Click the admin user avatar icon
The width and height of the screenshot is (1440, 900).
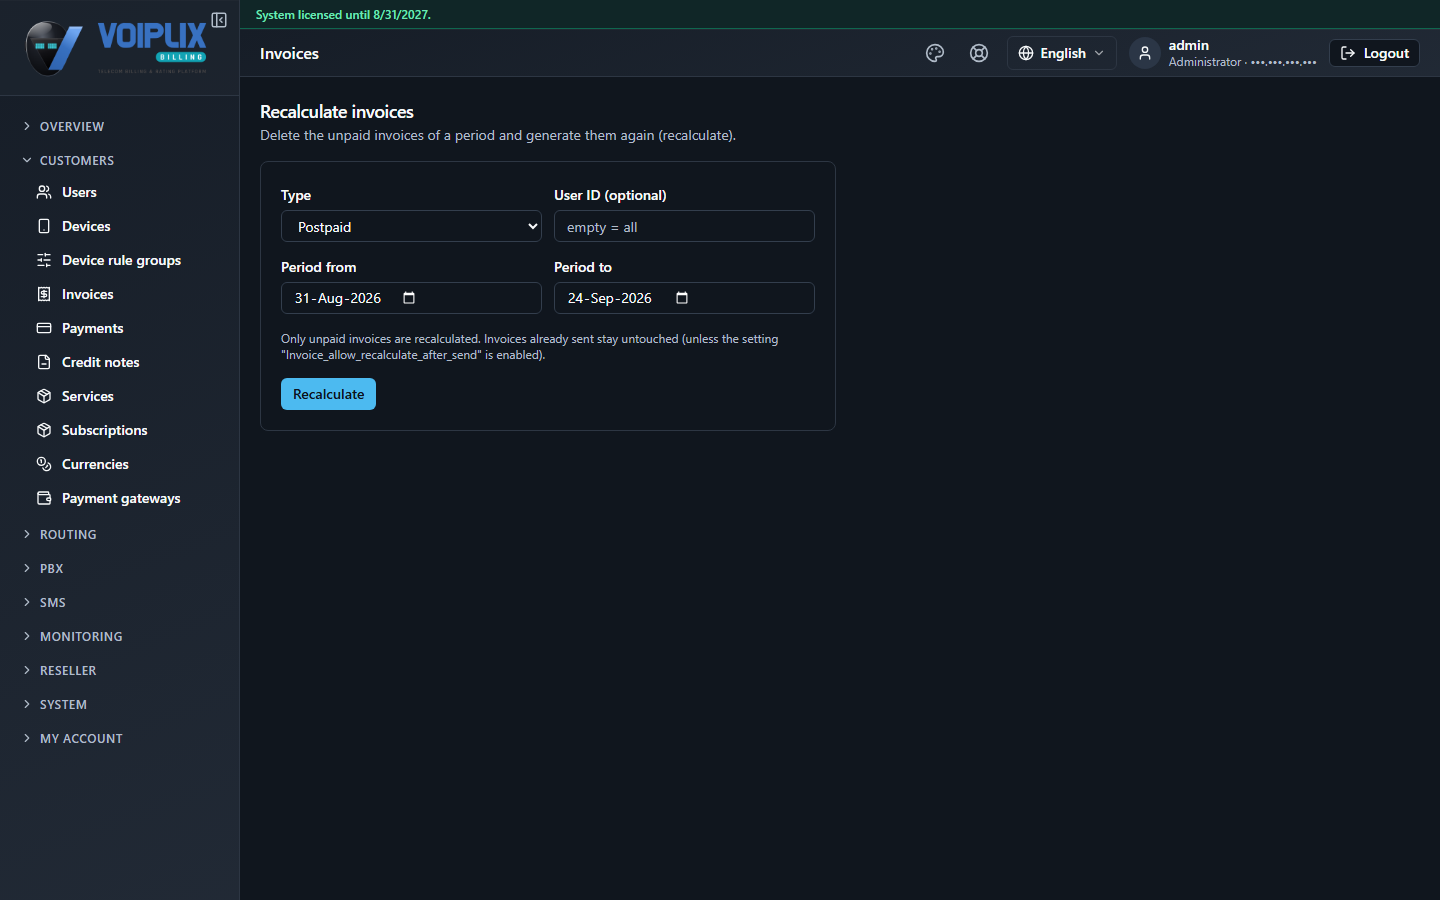click(1145, 53)
